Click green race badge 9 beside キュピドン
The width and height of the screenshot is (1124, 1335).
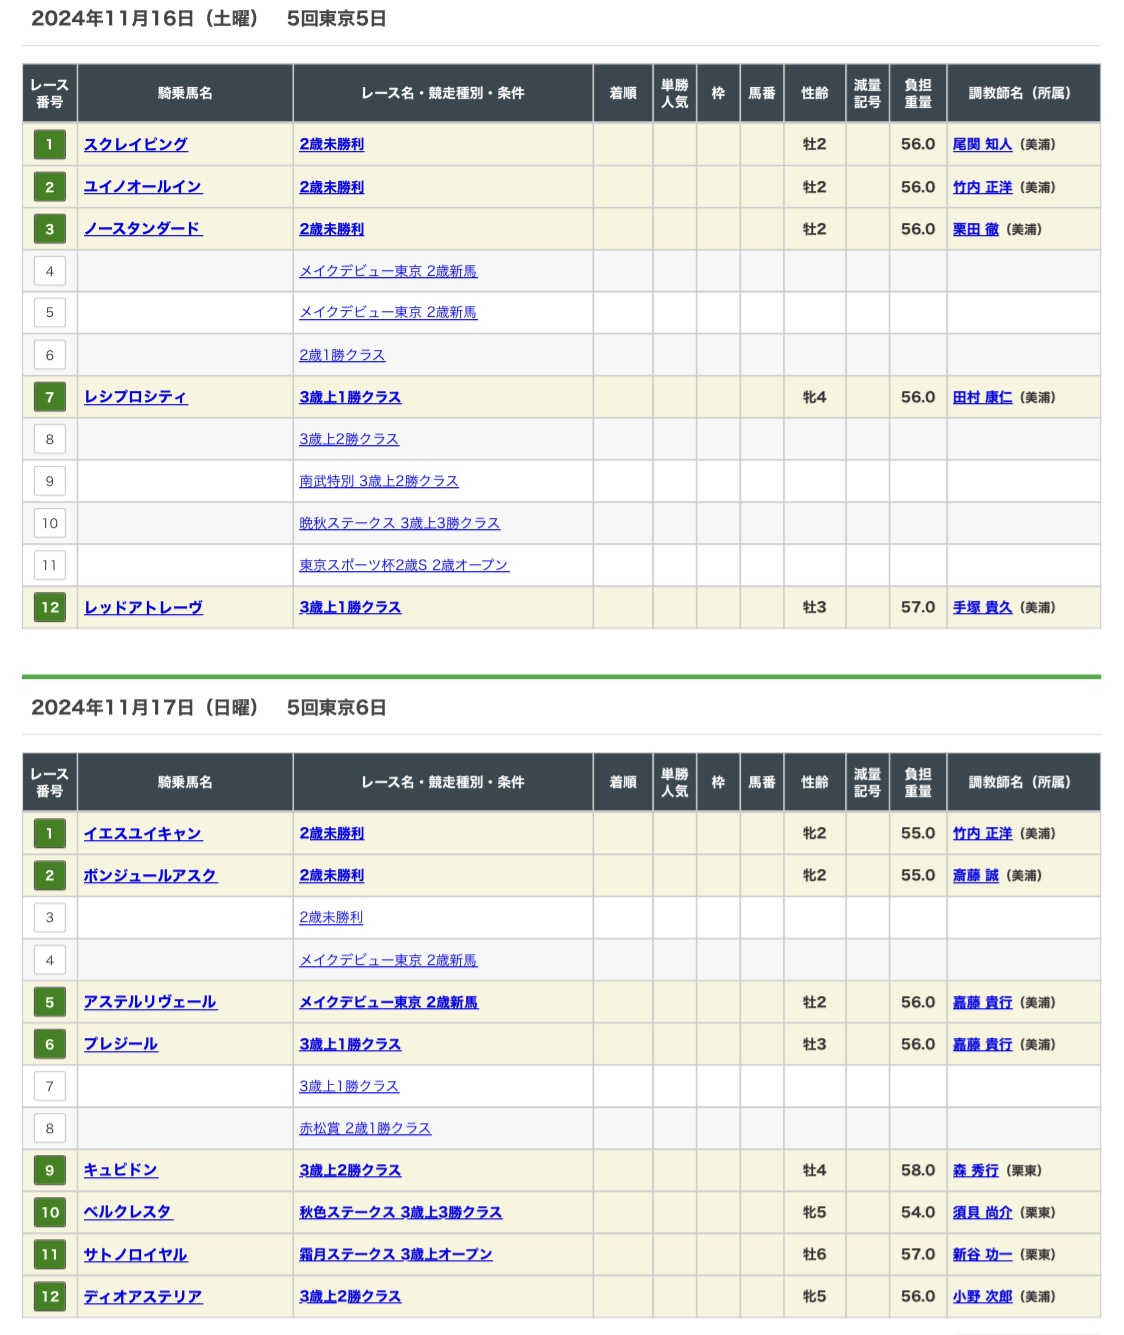50,1170
